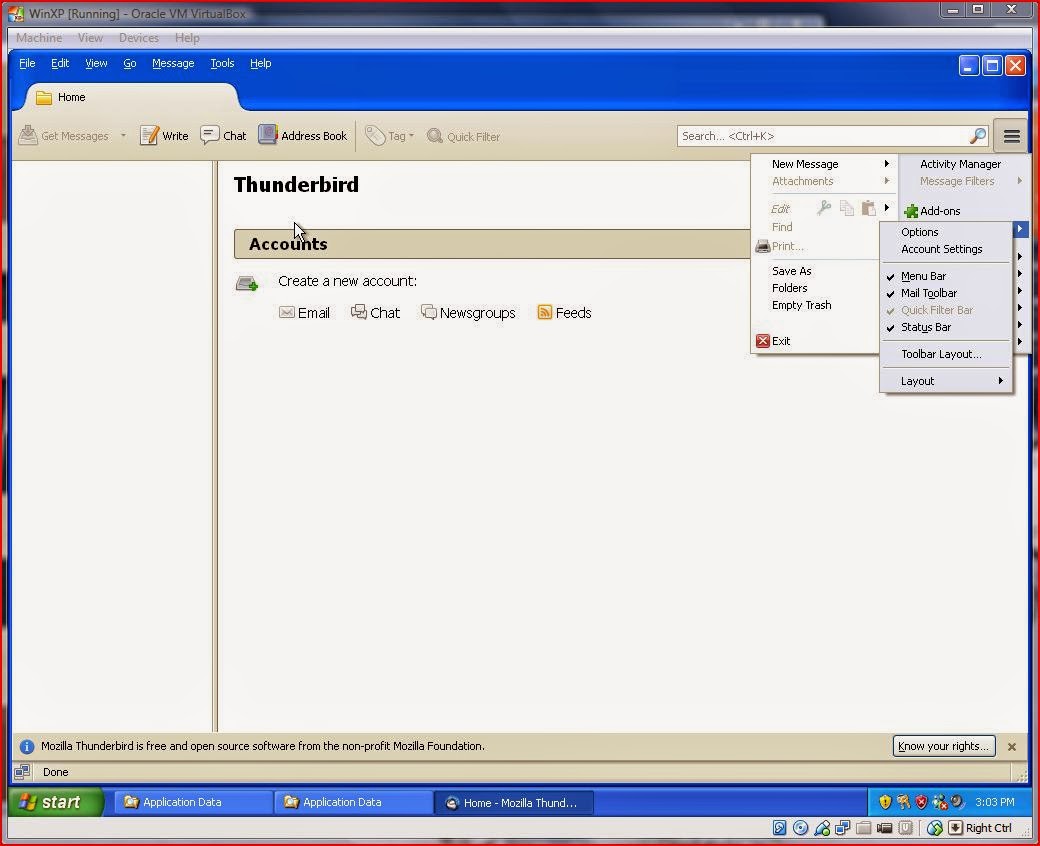This screenshot has height=846, width=1040.
Task: Open the Get Messages dropdown arrow
Action: coord(123,136)
